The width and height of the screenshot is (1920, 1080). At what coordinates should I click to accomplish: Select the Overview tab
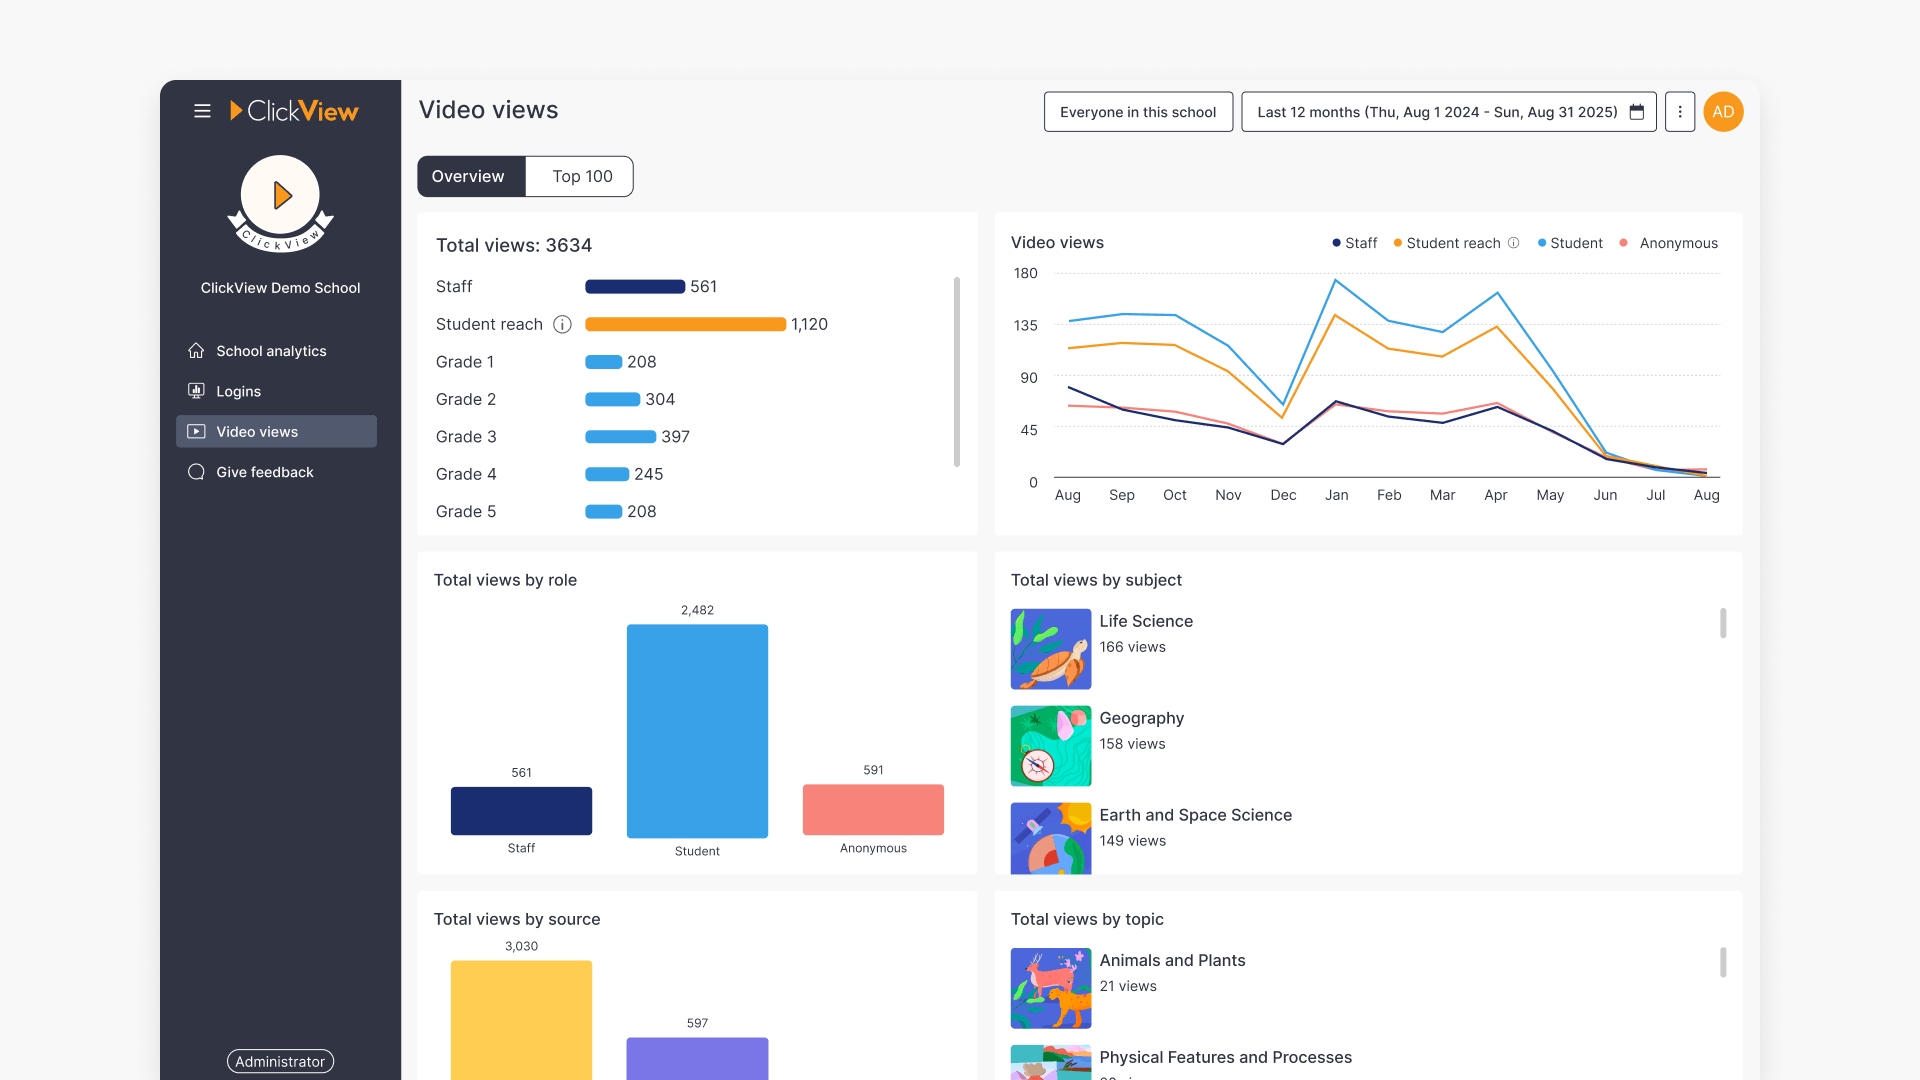coord(469,176)
